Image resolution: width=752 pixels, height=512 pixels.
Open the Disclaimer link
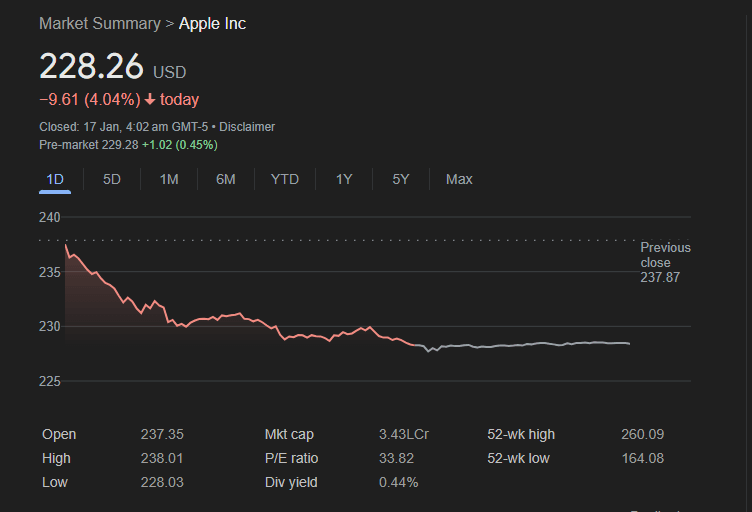click(x=247, y=127)
